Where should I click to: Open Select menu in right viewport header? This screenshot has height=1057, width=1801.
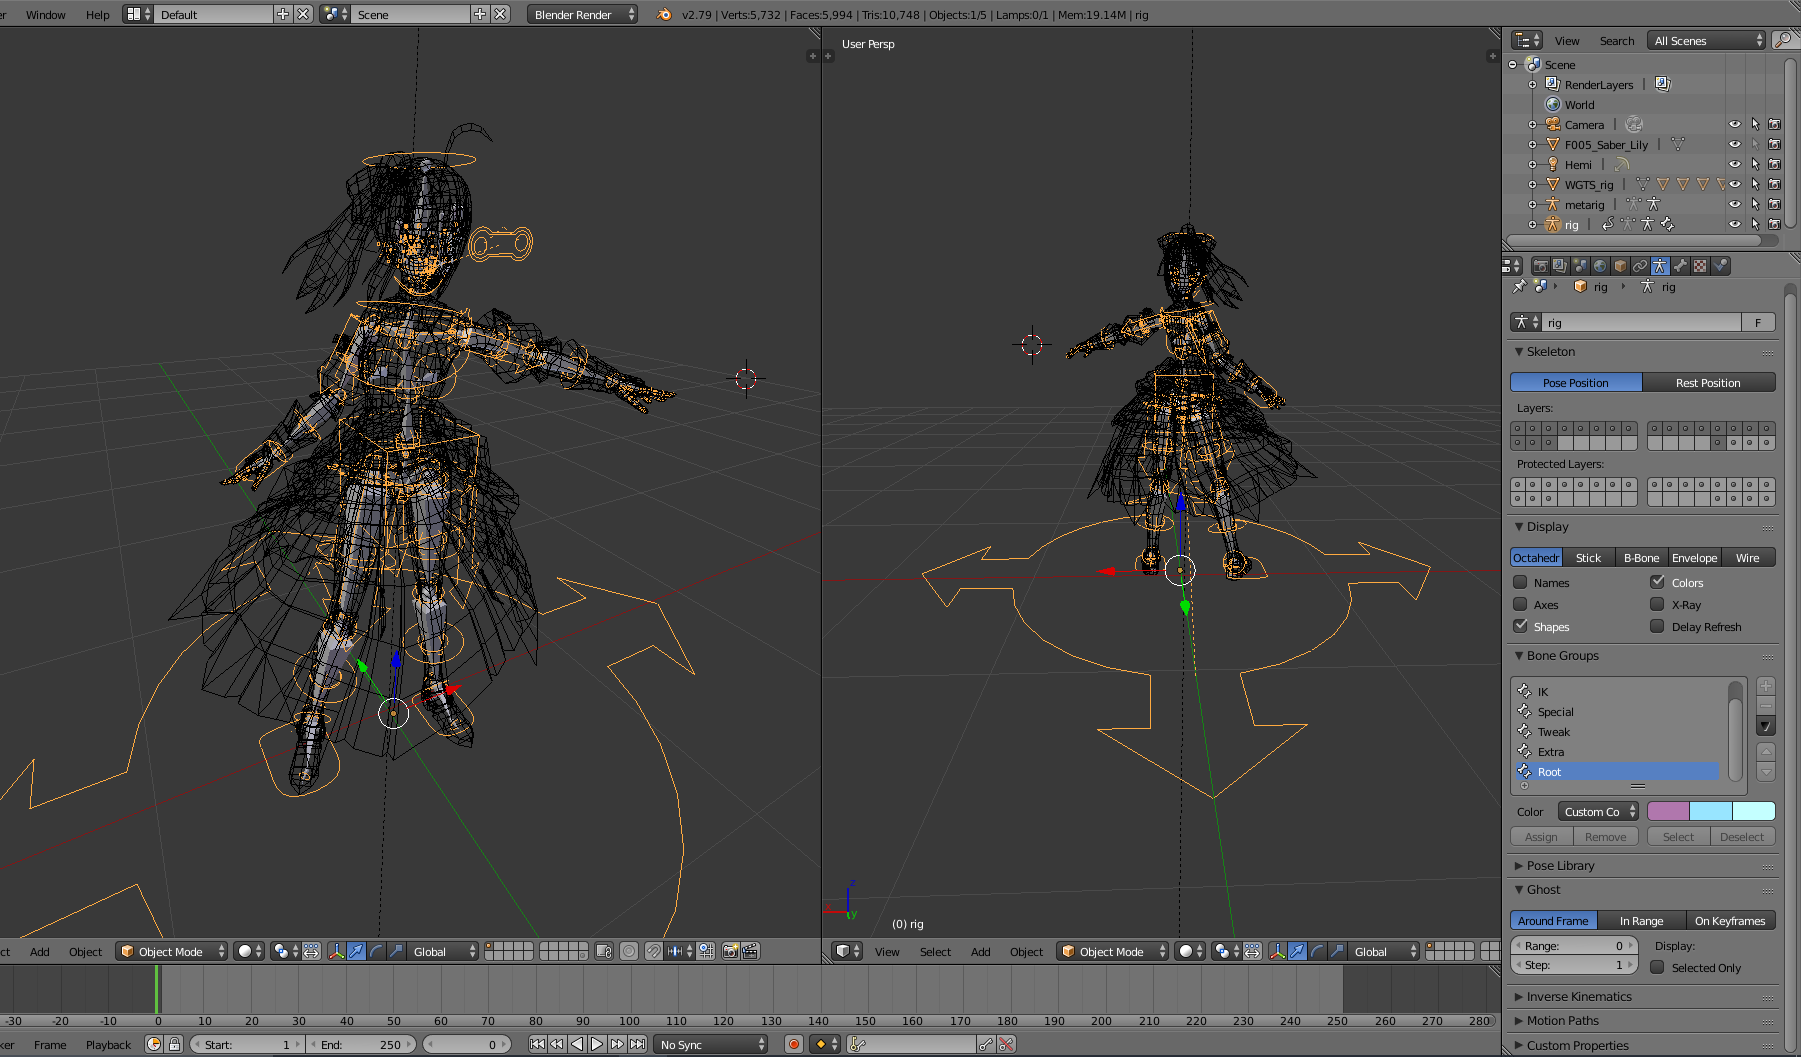coord(935,952)
